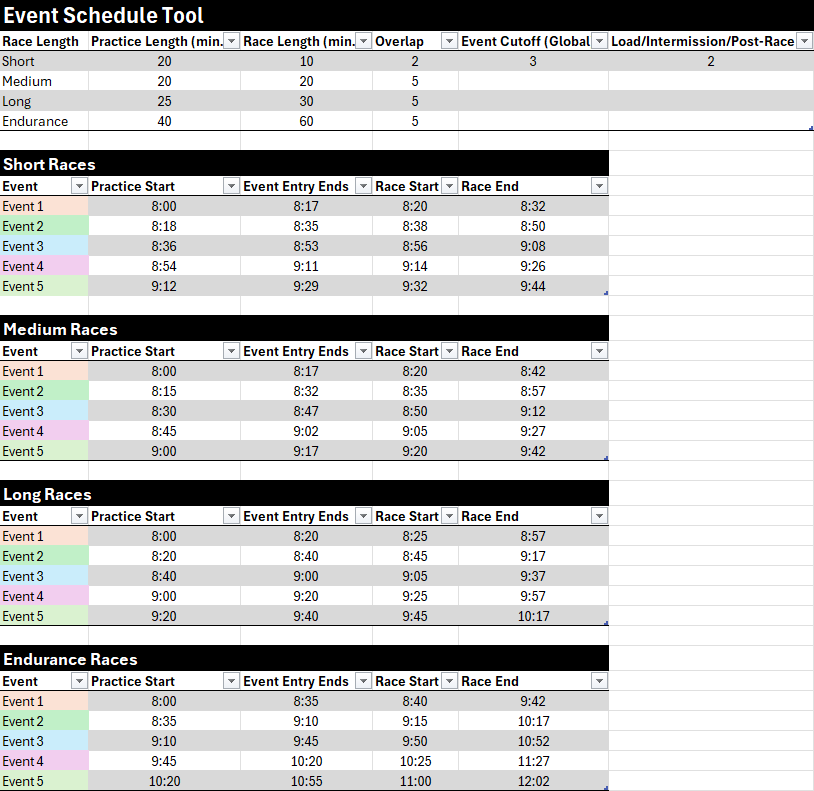This screenshot has height=791, width=814.
Task: Open Race End filter in Endurance Races table
Action: 599,681
